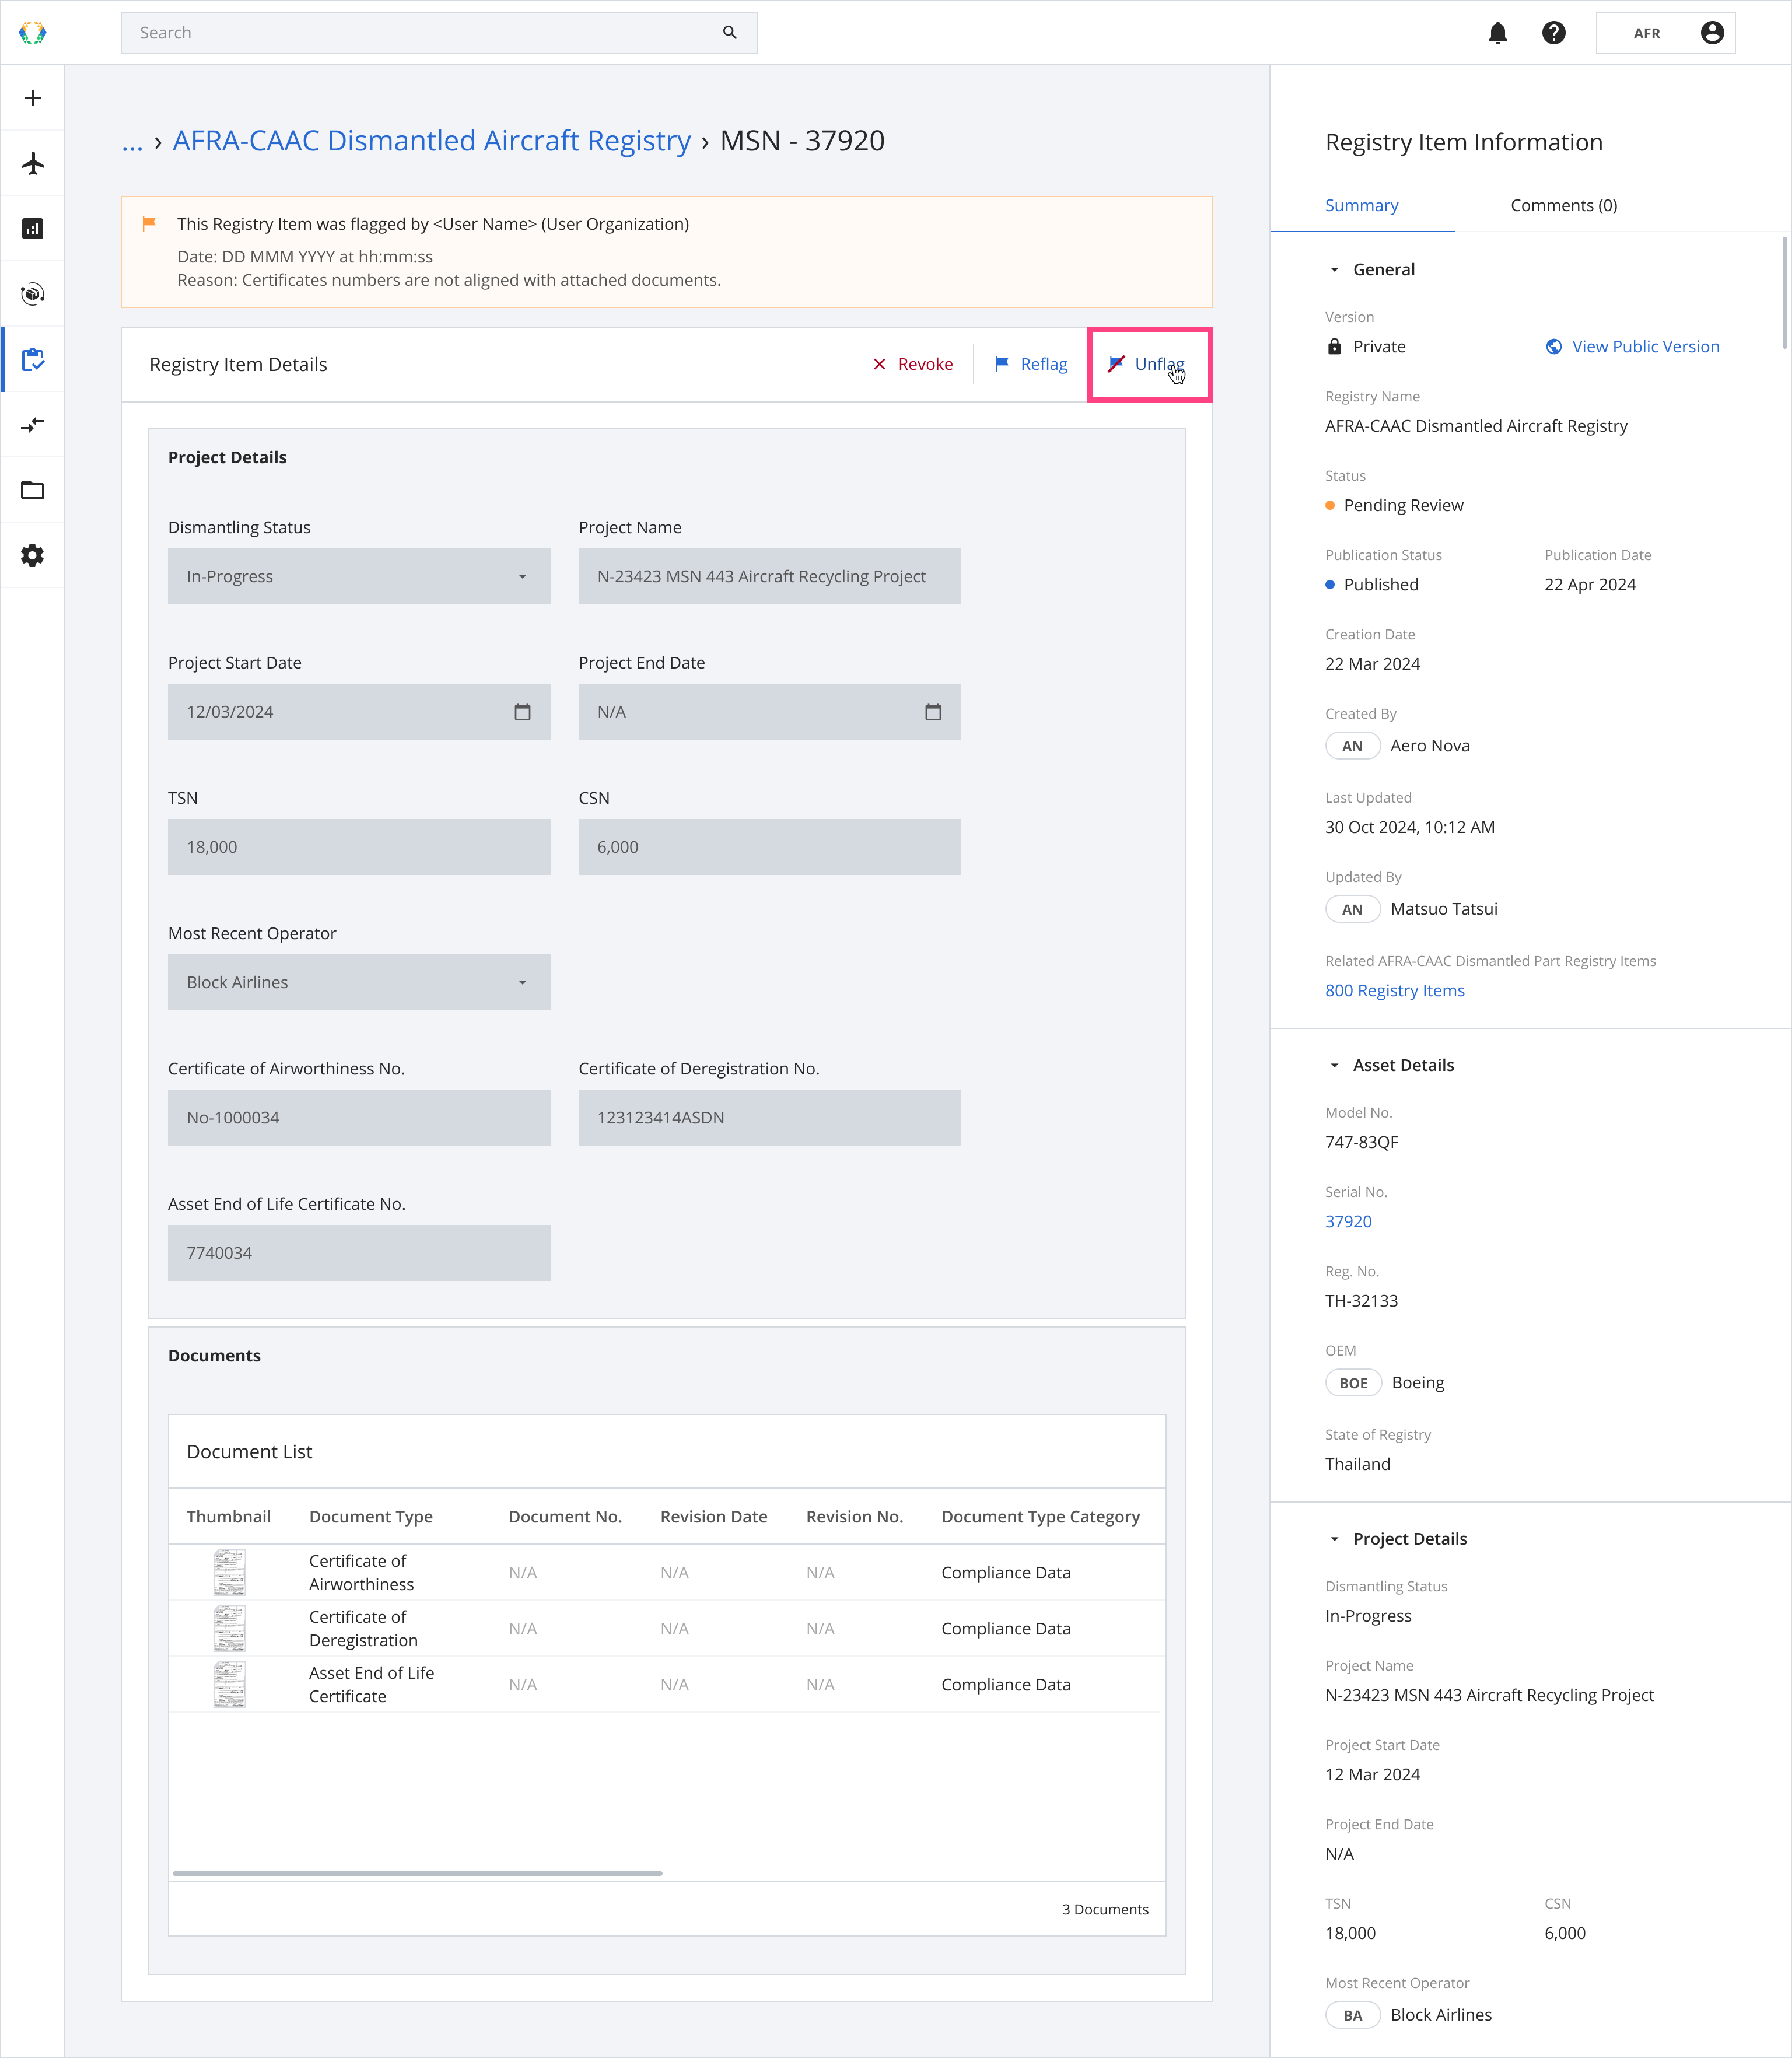Switch to the Comments (0) tab
1792x2058 pixels.
[1563, 205]
